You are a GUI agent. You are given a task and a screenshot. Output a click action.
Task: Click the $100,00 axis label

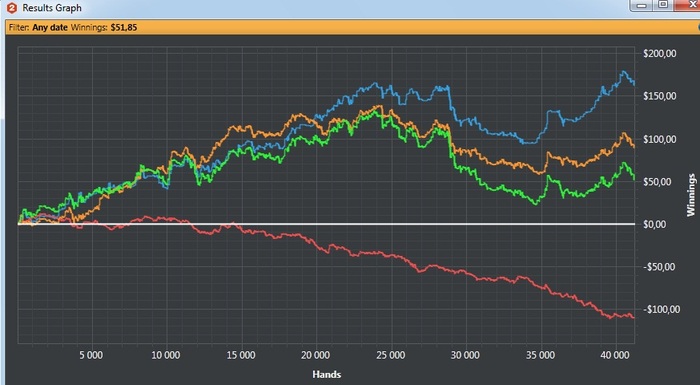[660, 139]
